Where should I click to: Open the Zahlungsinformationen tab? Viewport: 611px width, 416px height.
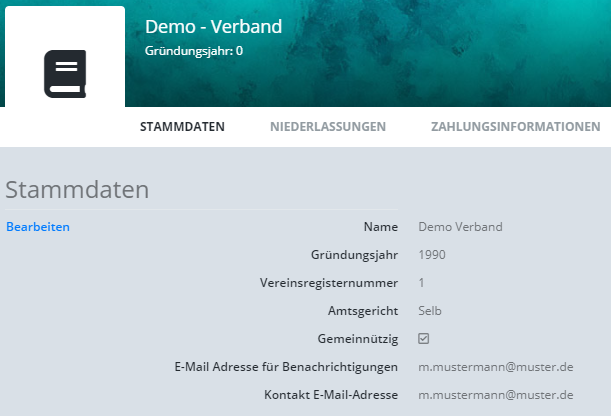[516, 127]
